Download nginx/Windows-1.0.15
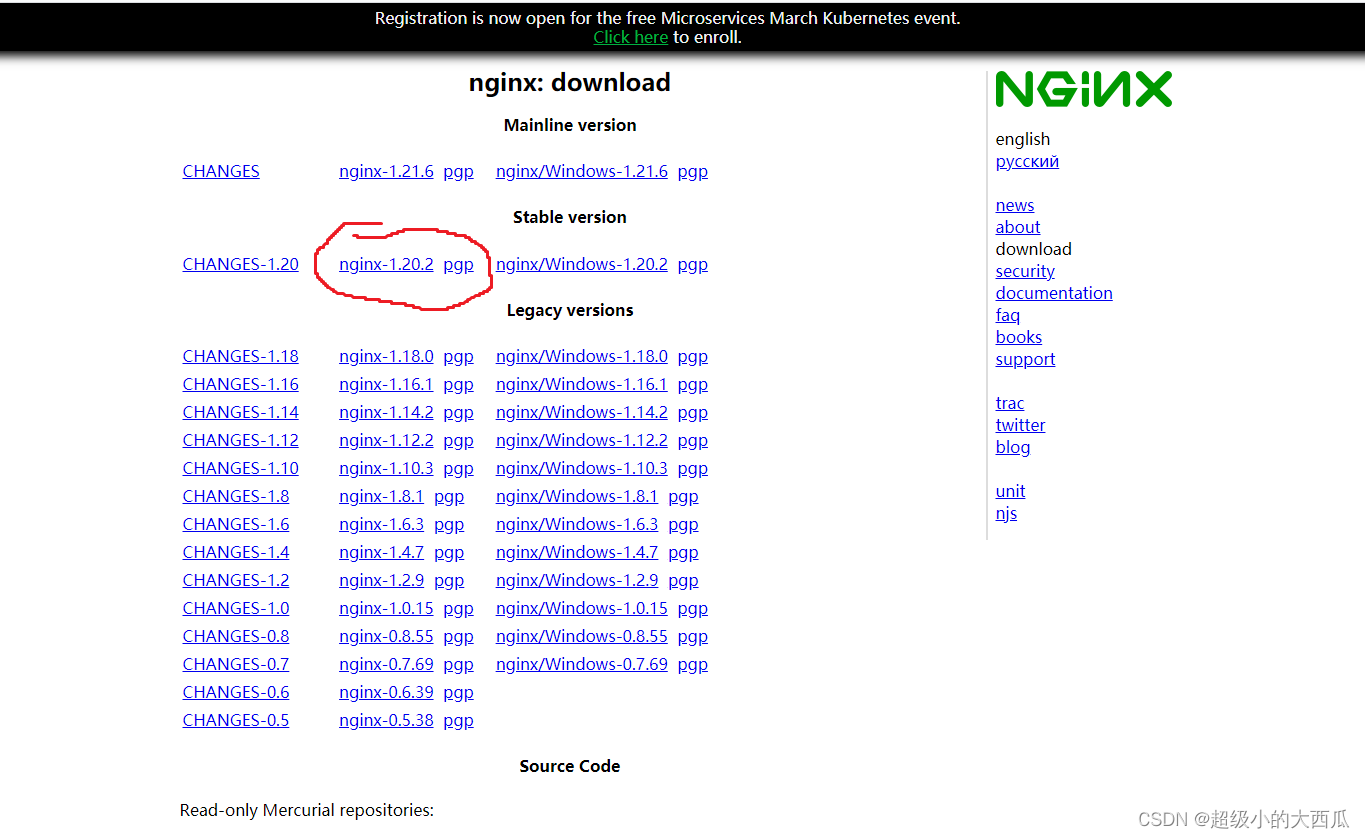 [582, 608]
